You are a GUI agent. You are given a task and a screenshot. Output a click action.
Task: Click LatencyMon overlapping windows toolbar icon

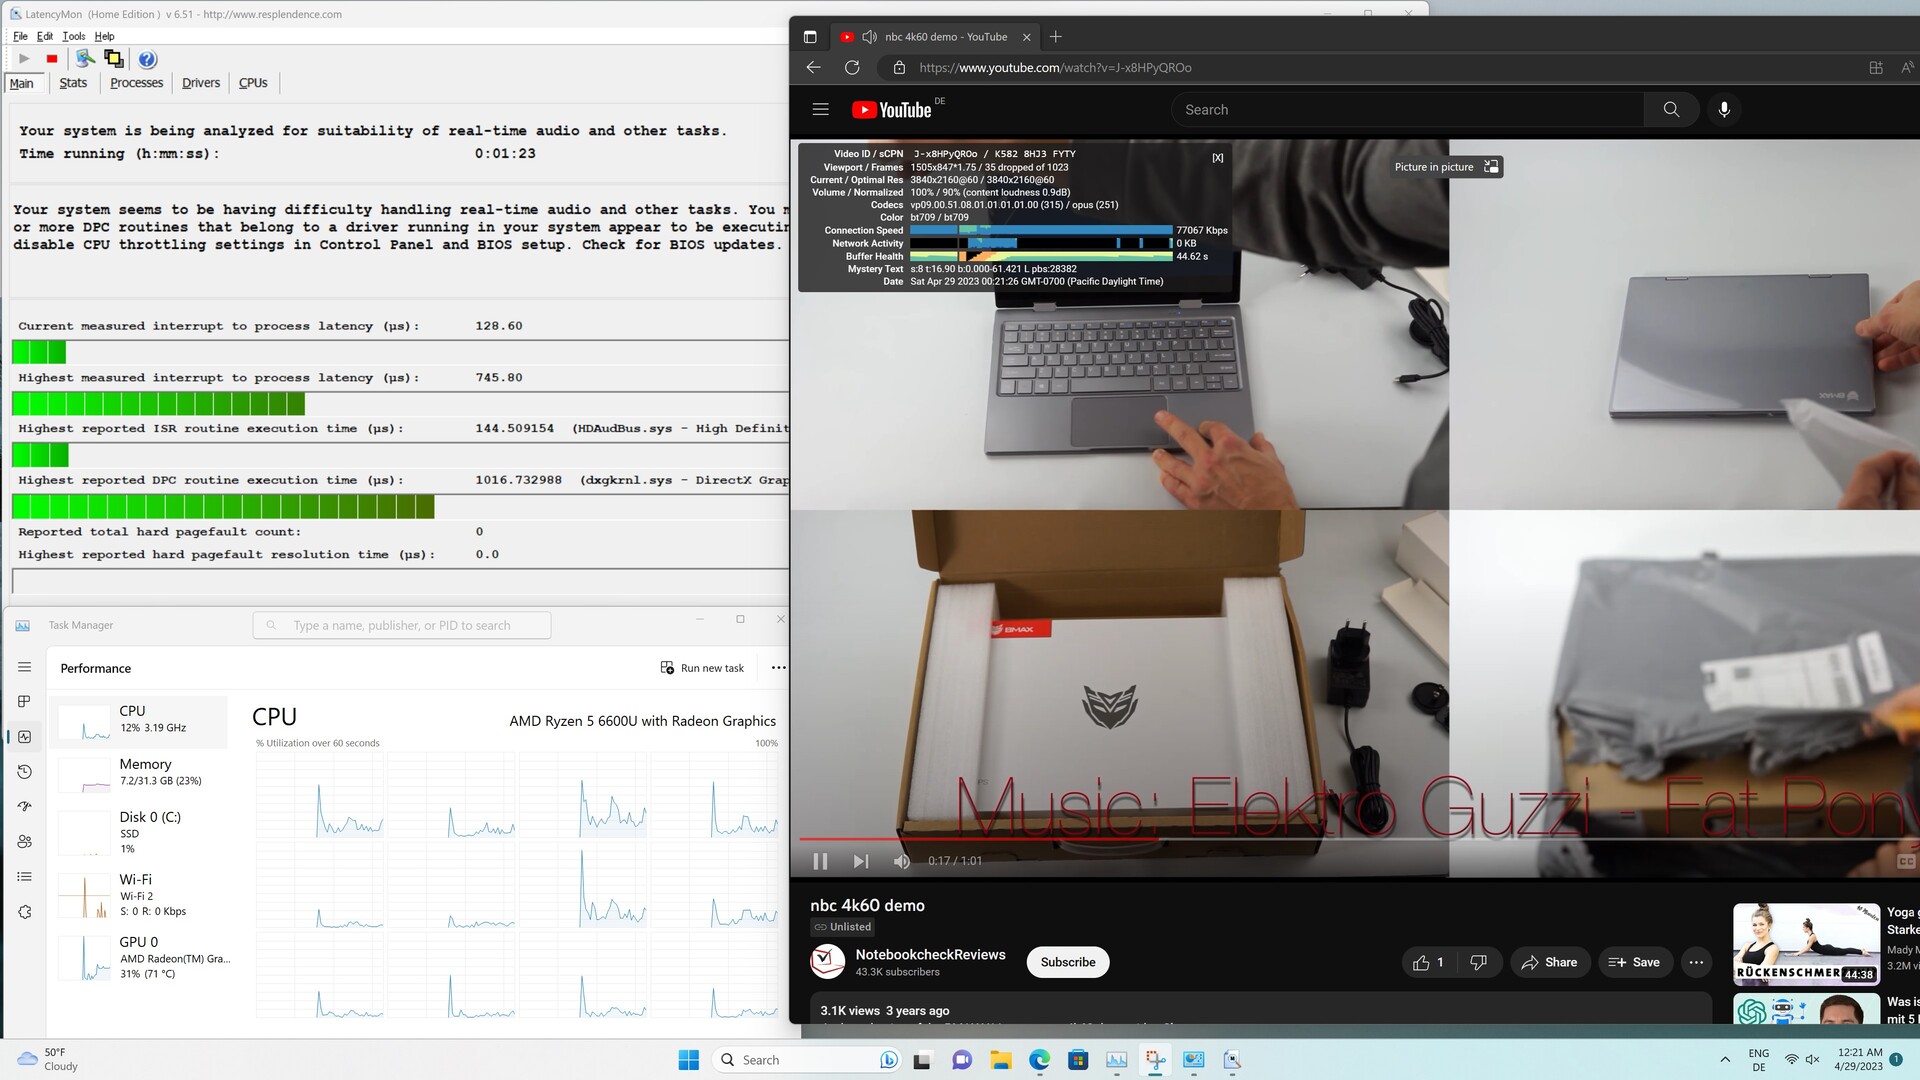click(113, 59)
